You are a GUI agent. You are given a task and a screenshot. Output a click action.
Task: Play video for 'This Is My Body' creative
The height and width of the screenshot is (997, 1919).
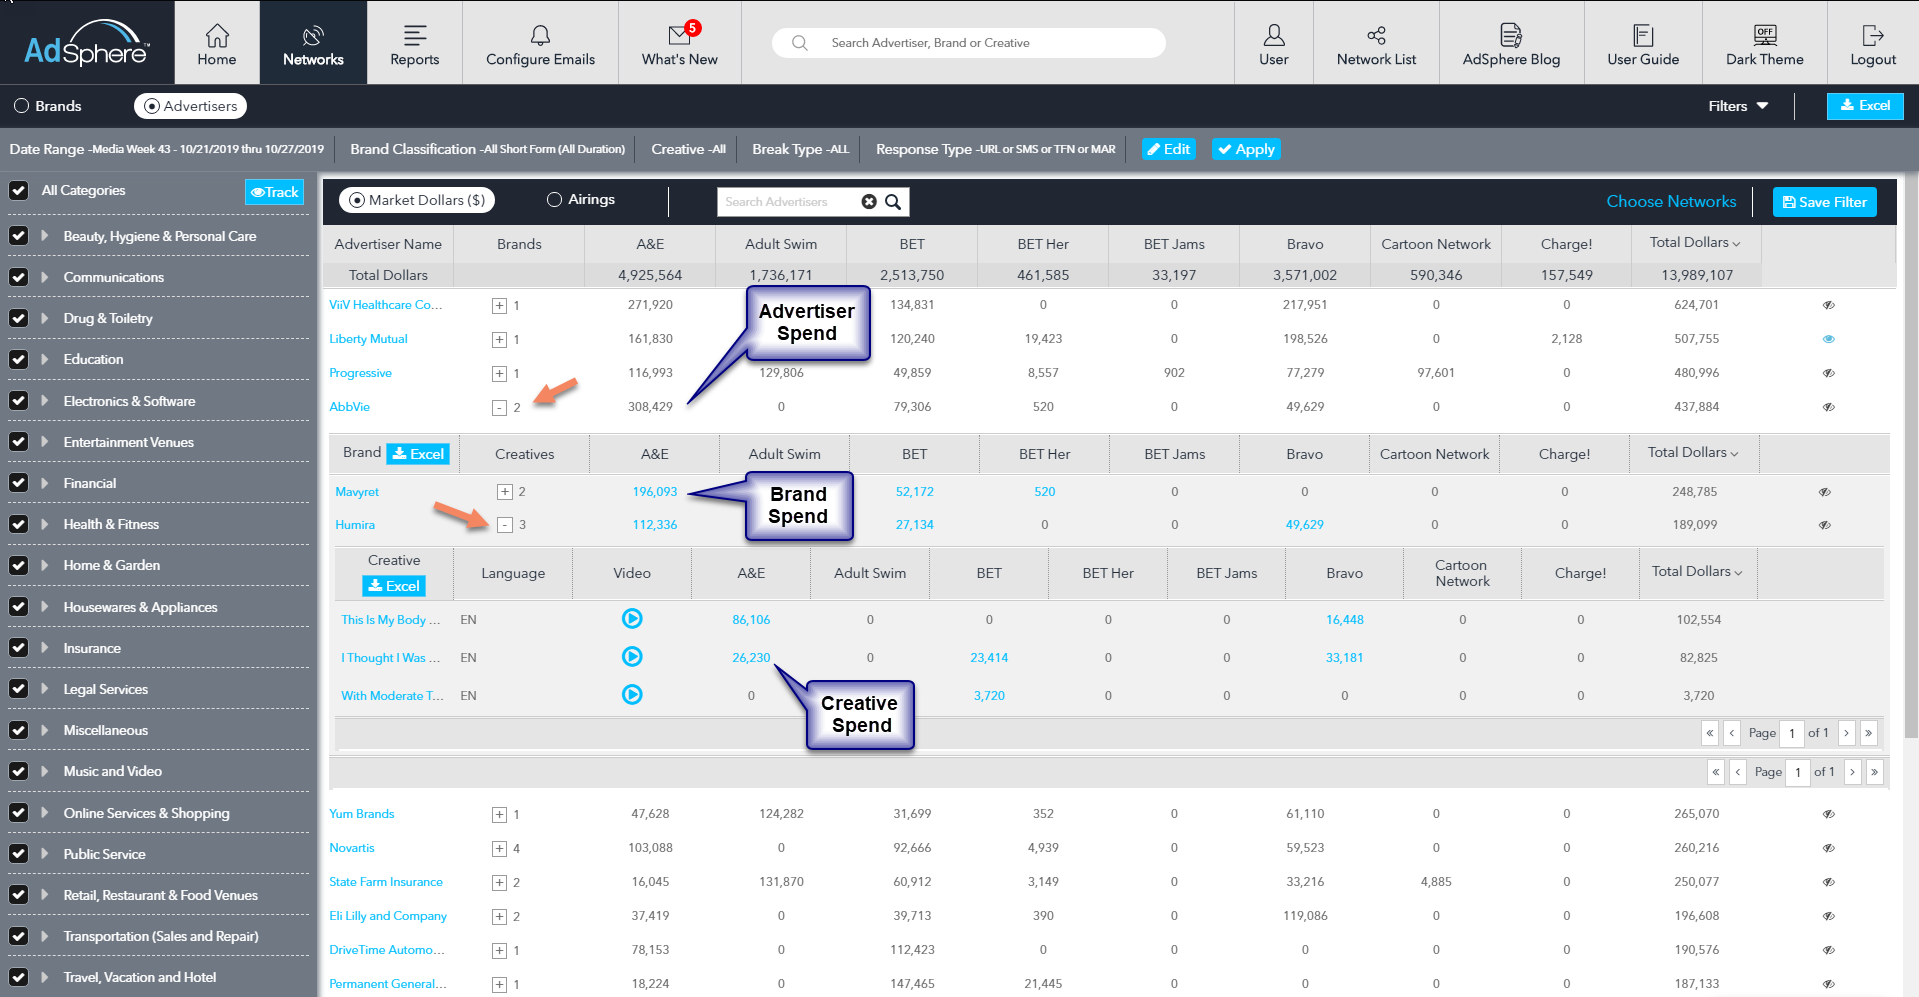(632, 619)
